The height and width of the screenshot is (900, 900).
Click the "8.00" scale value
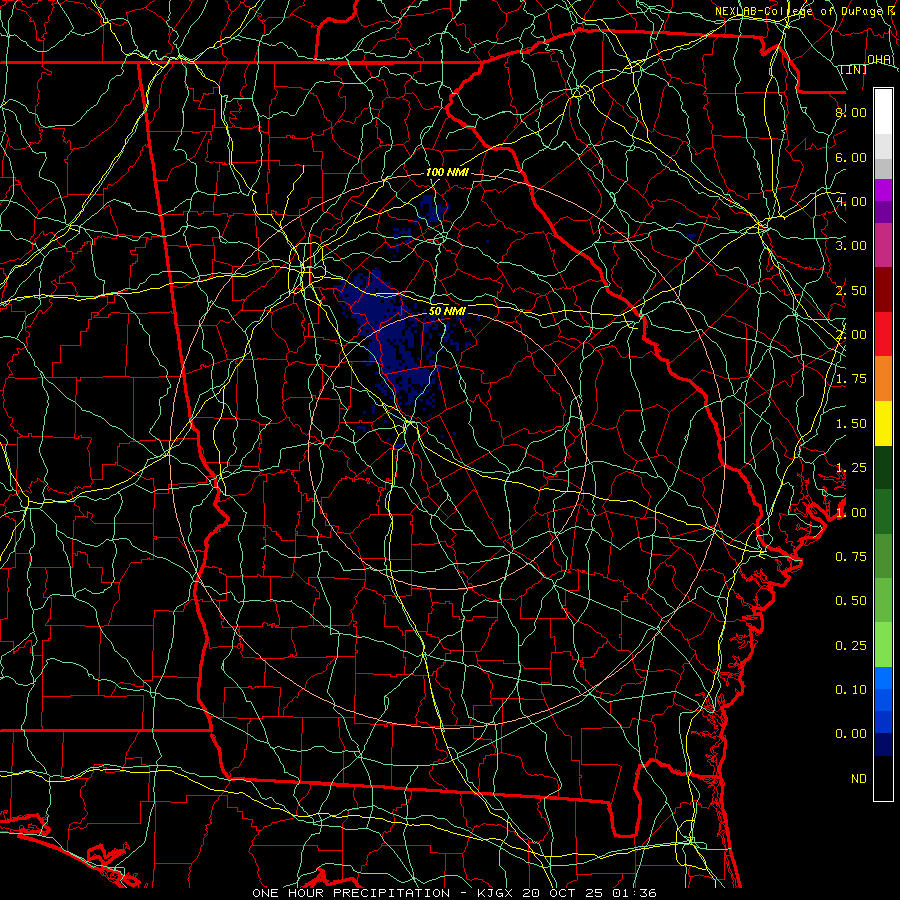(851, 112)
